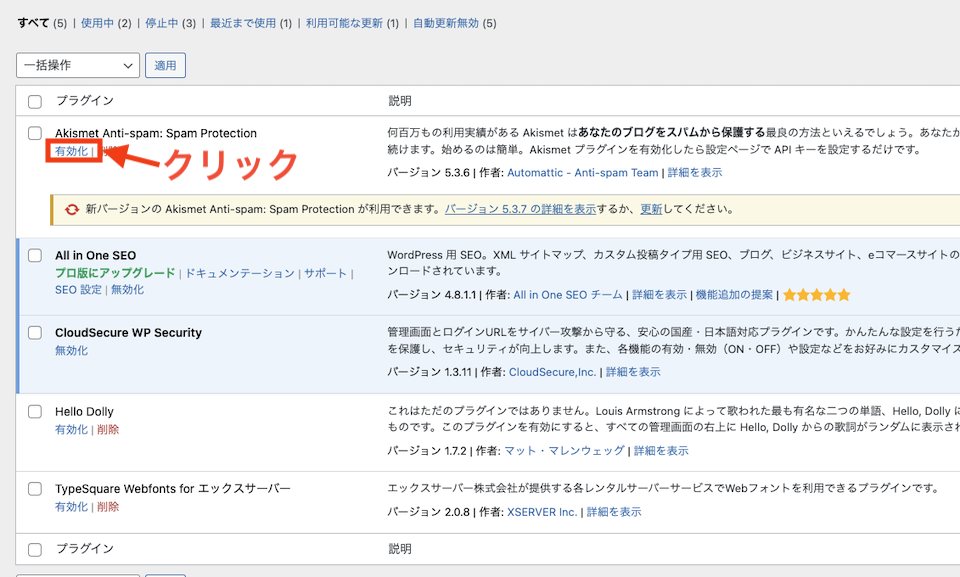Screen dimensions: 960x577
Task: Click 有効化 under Hello Dolly
Action: 72,430
